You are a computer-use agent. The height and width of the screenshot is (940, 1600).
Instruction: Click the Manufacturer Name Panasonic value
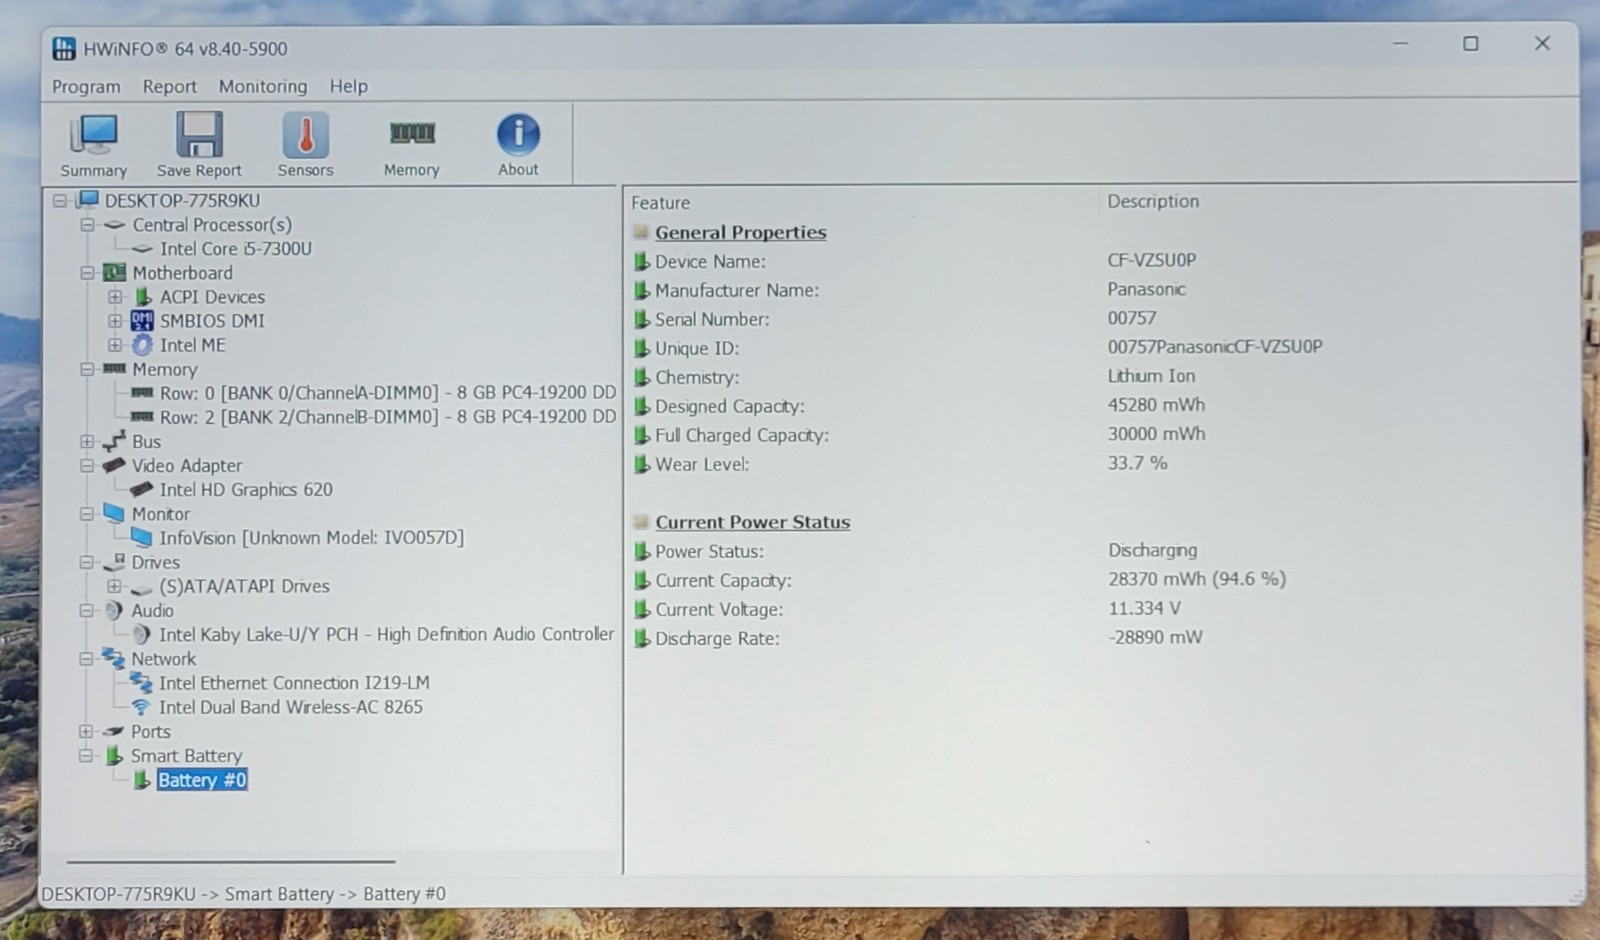1146,289
